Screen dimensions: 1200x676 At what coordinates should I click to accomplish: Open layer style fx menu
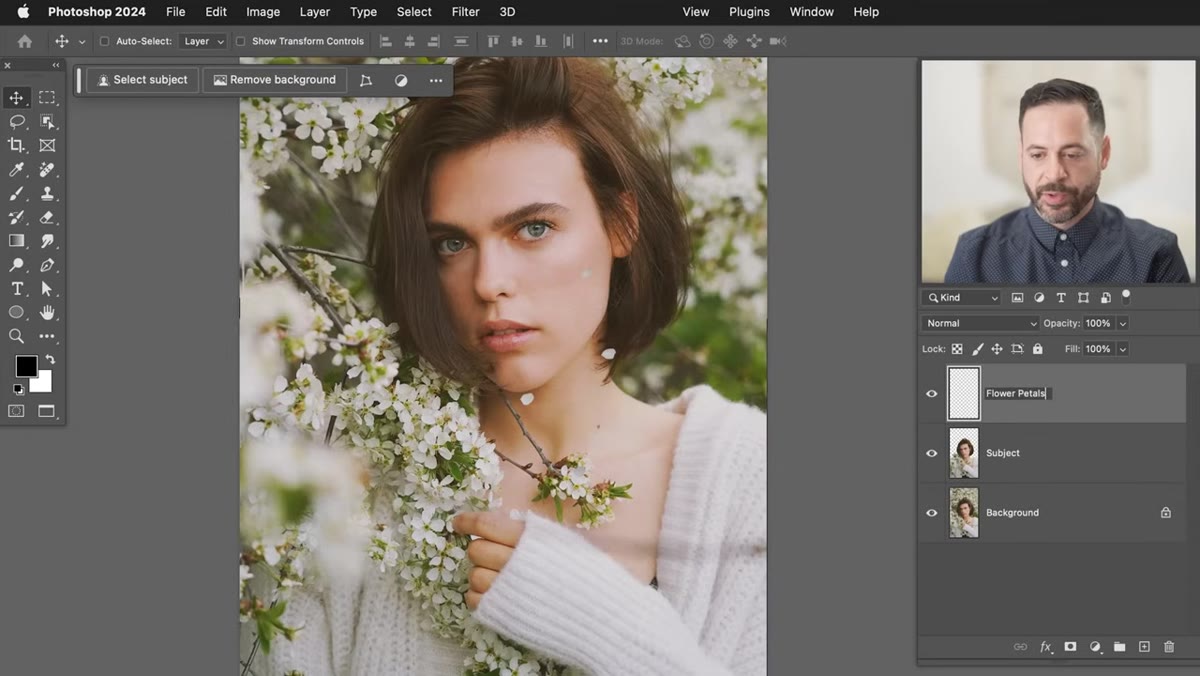(1046, 647)
